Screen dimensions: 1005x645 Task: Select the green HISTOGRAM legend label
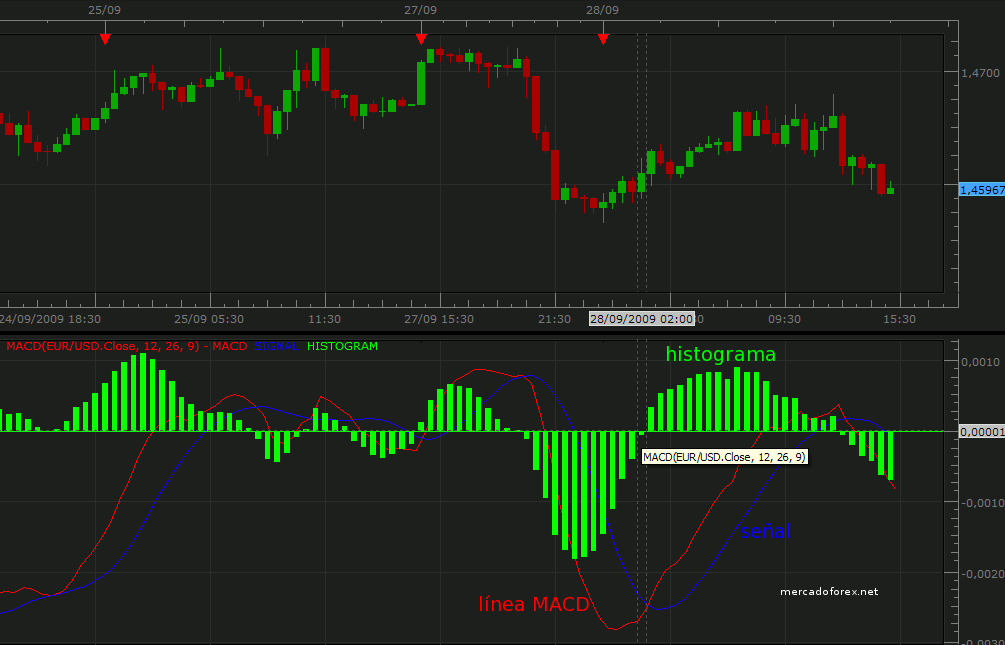[342, 346]
